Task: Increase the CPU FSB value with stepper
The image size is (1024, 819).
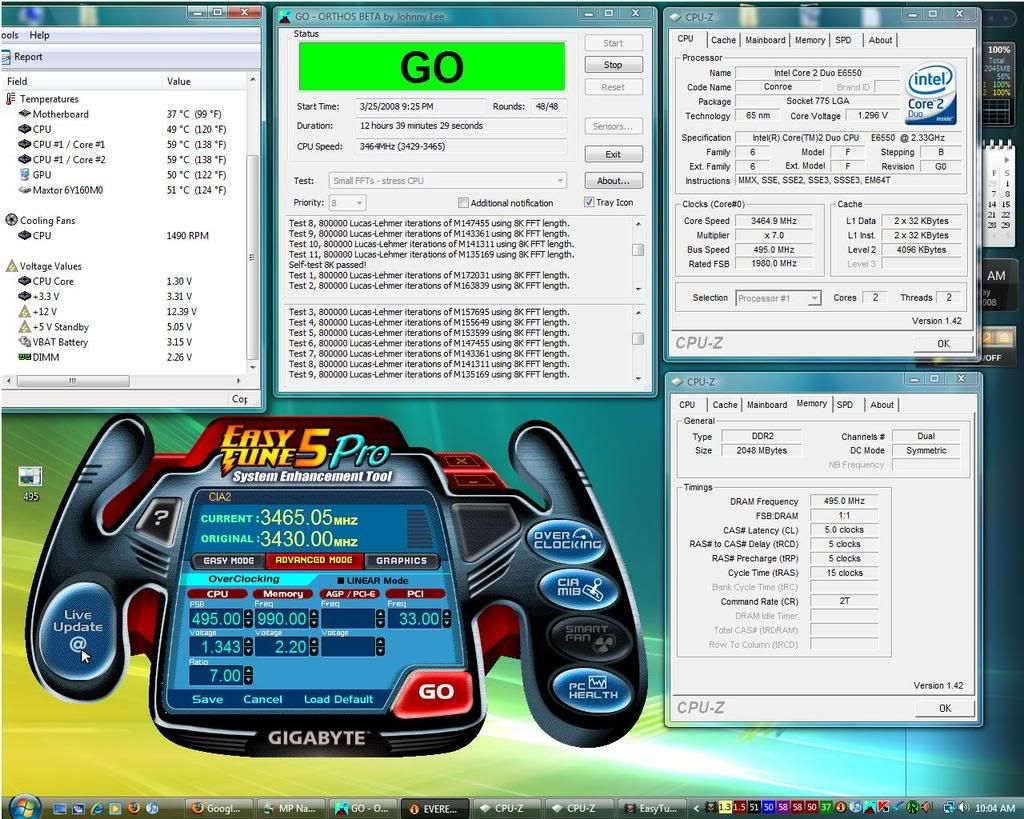Action: 247,615
